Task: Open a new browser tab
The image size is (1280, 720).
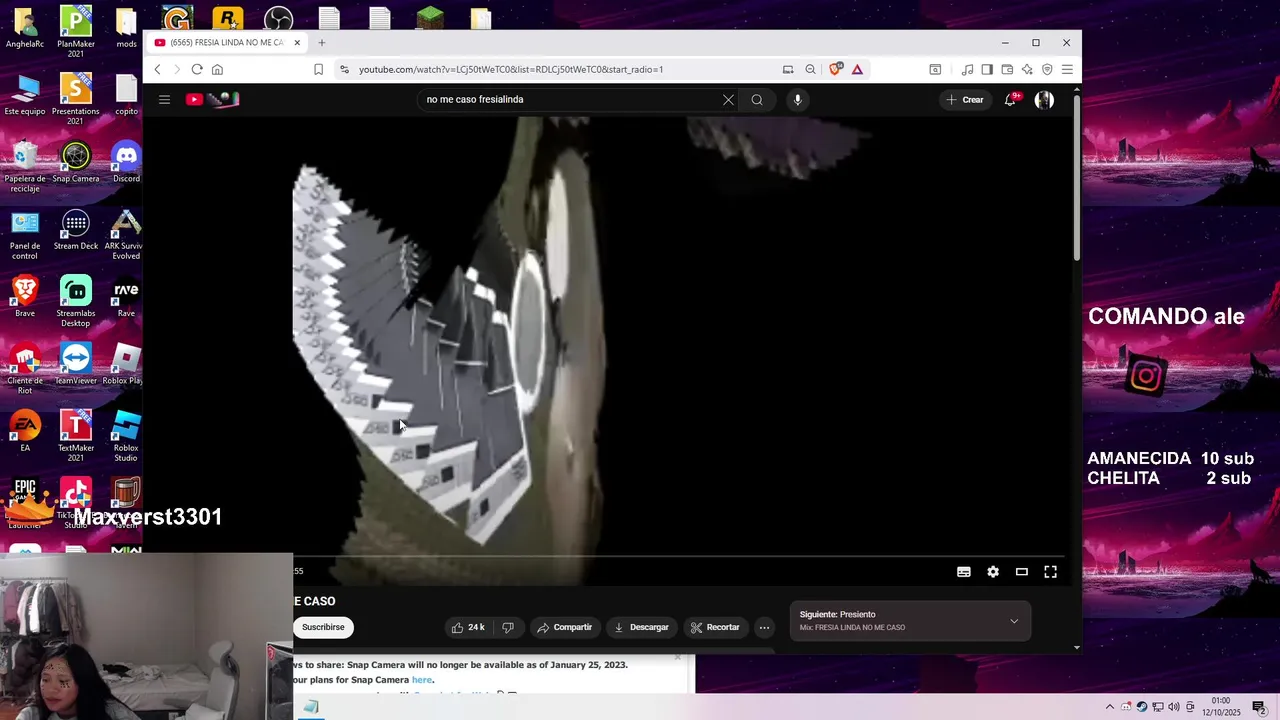Action: point(321,43)
